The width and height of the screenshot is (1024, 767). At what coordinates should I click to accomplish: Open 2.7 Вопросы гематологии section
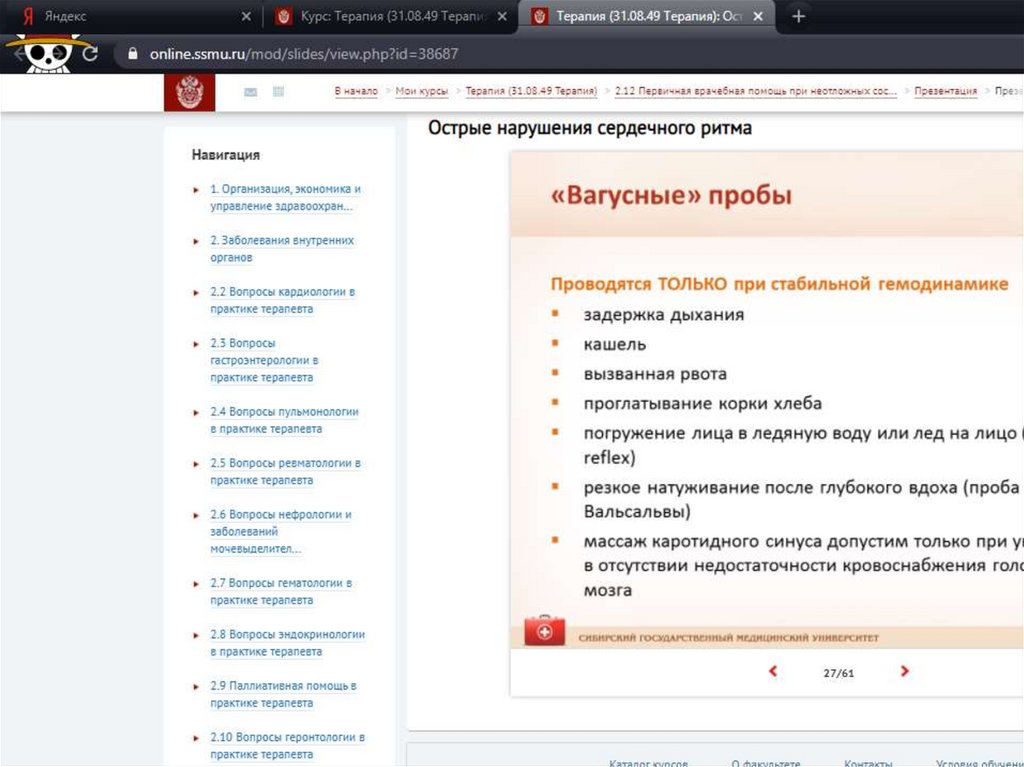pos(281,591)
